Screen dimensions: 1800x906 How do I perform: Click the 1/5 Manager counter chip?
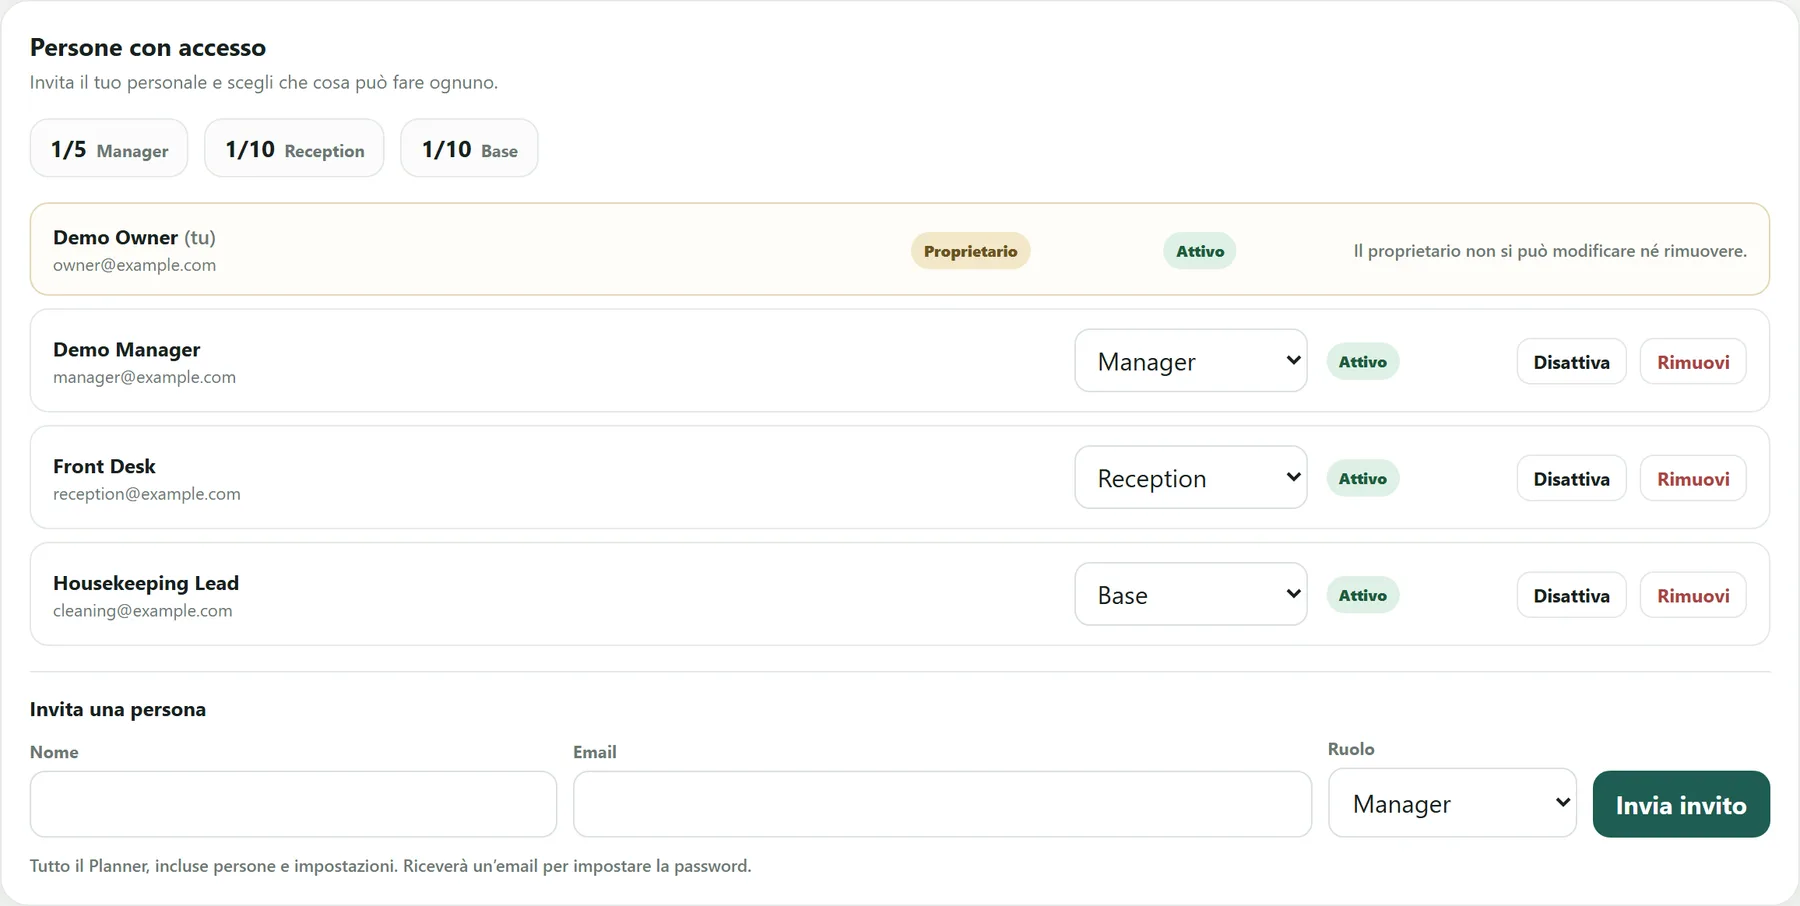point(109,149)
